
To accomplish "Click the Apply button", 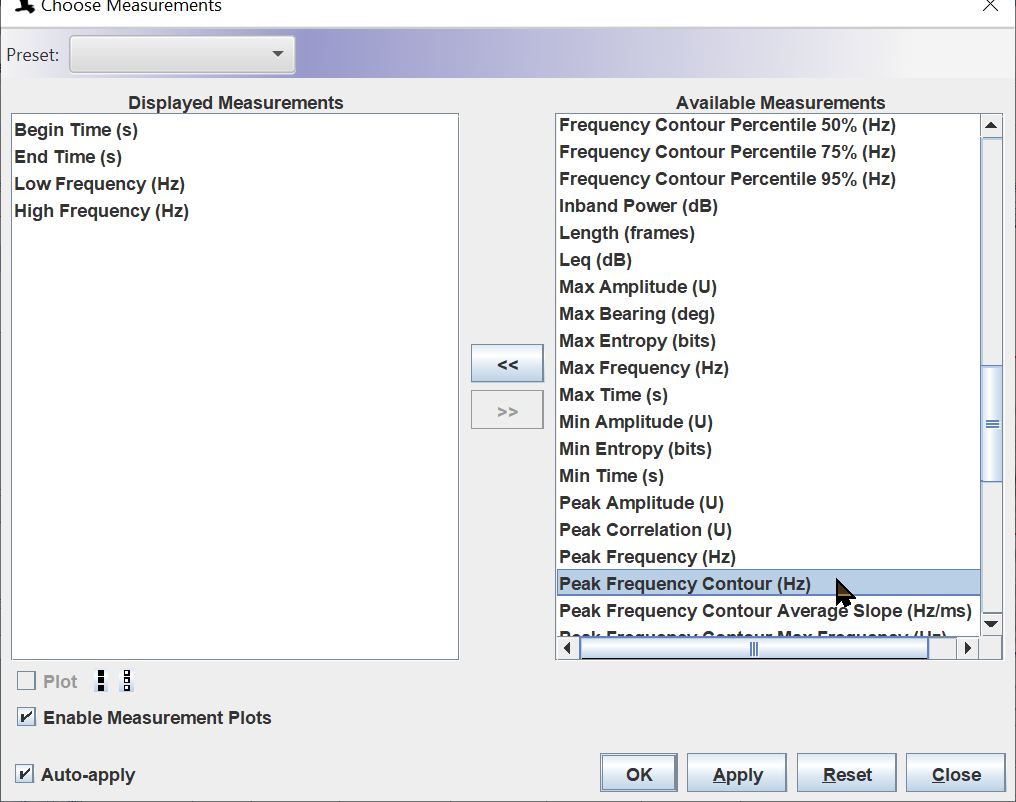I will (737, 774).
